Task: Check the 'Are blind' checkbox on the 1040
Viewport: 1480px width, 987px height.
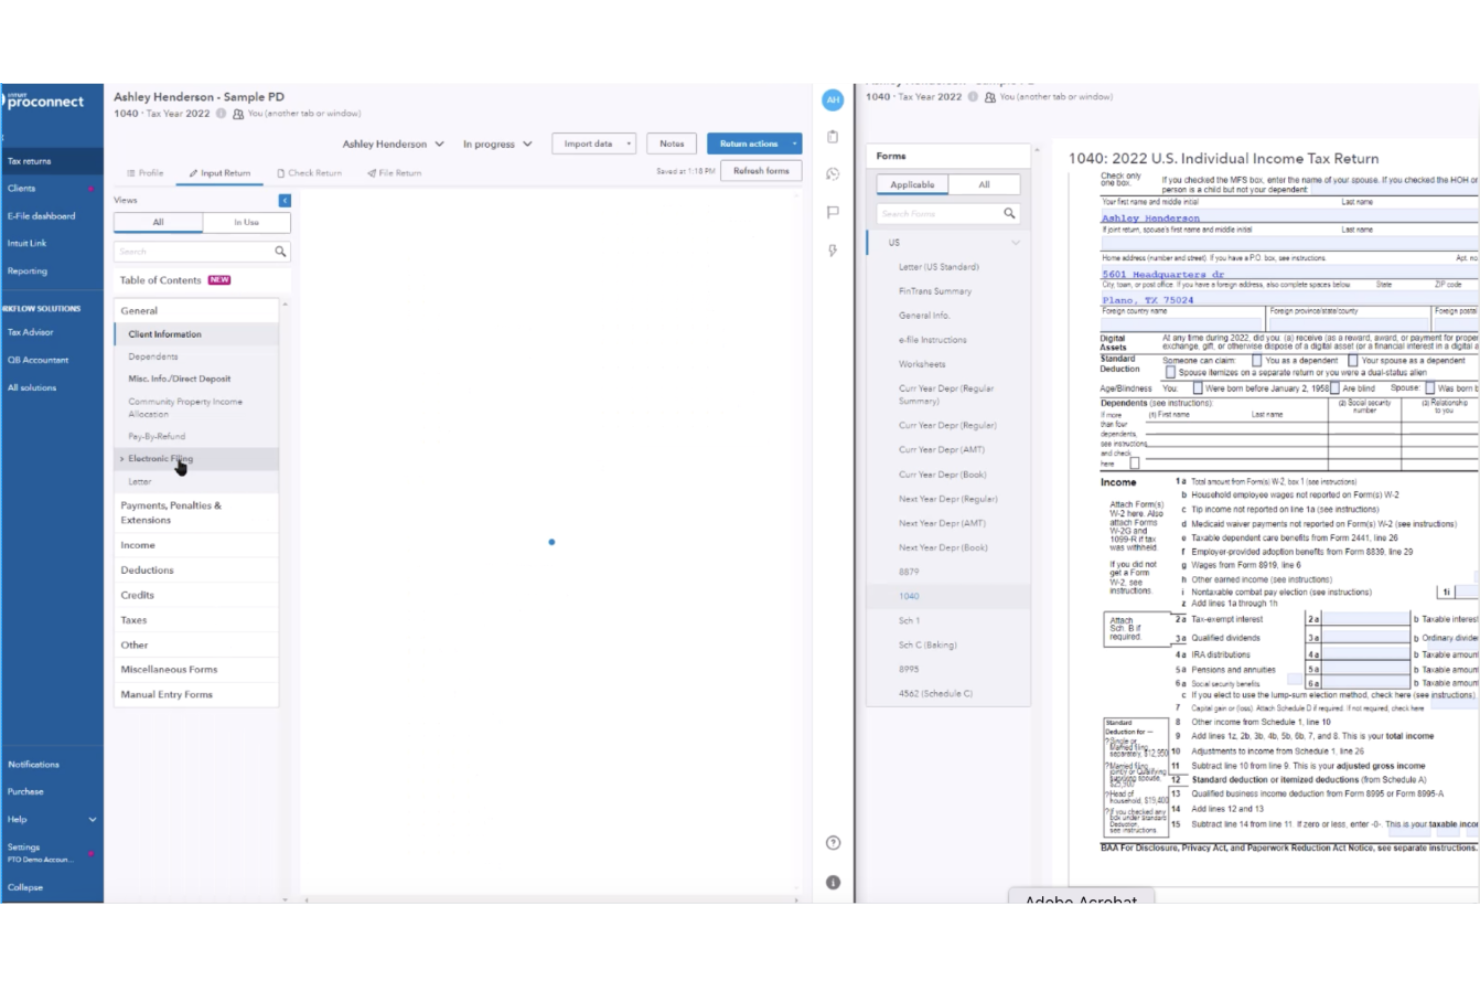Action: click(x=1334, y=386)
